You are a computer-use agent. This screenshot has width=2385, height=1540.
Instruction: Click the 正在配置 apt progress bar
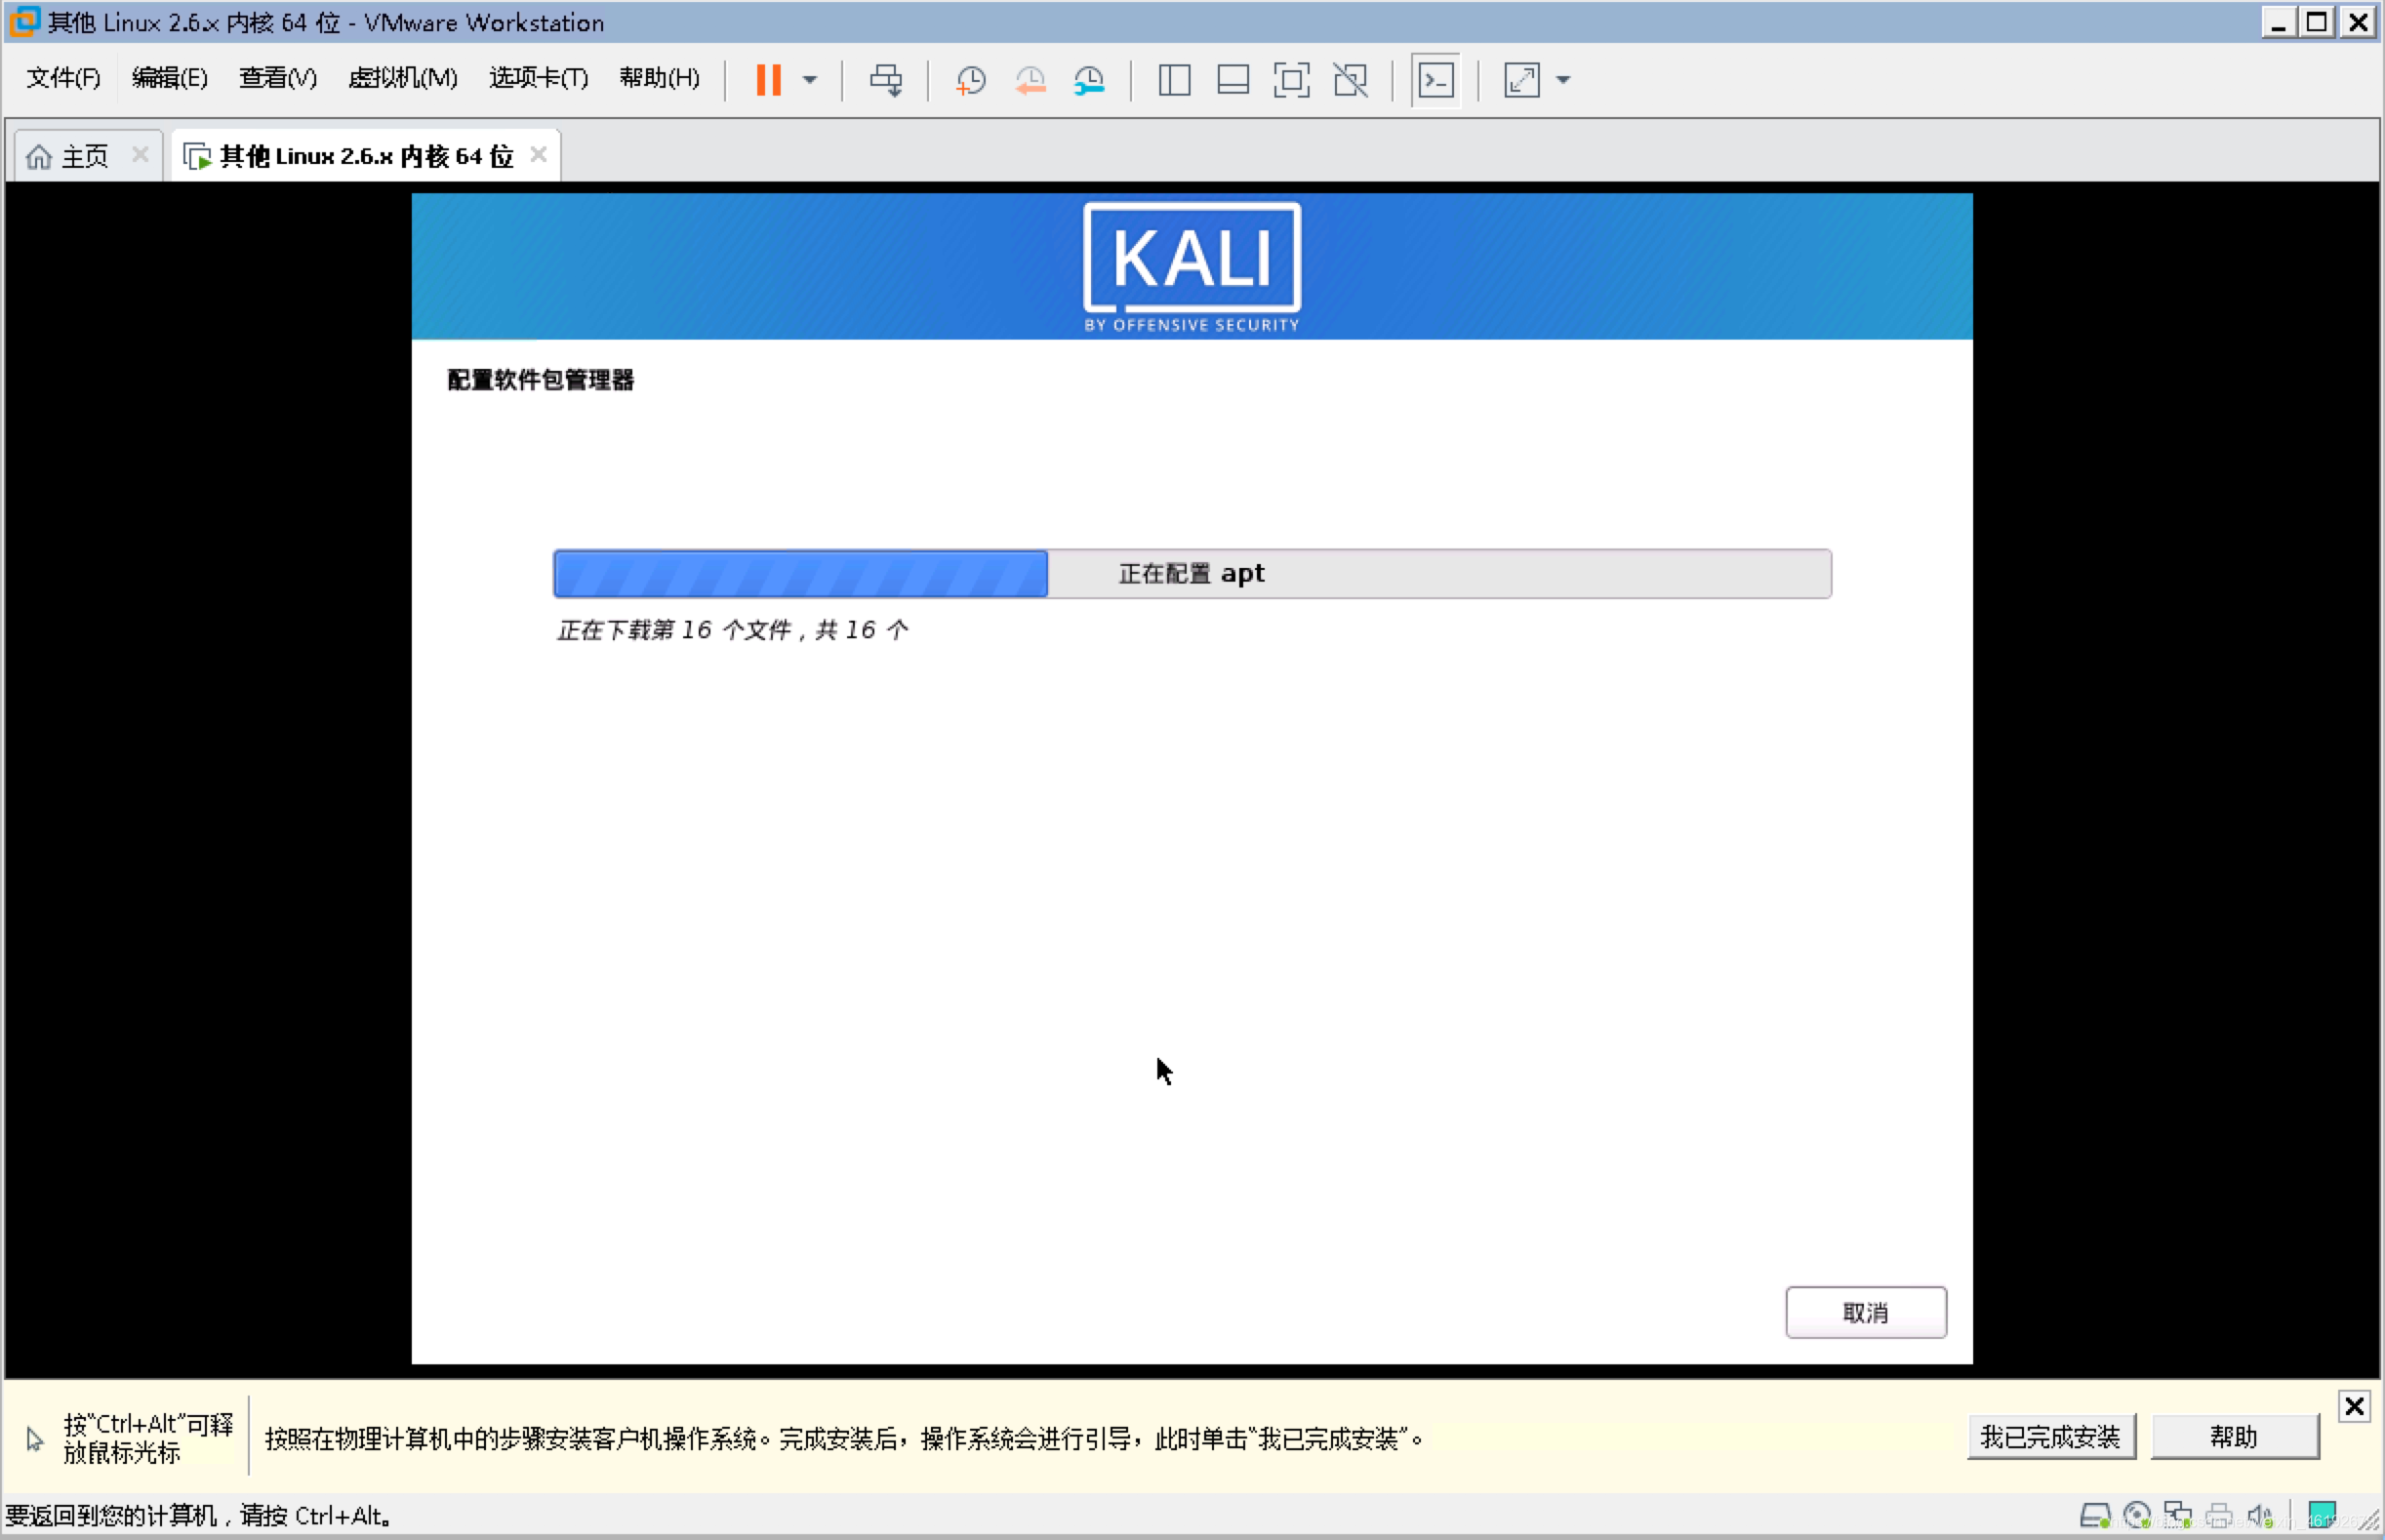pos(1192,574)
